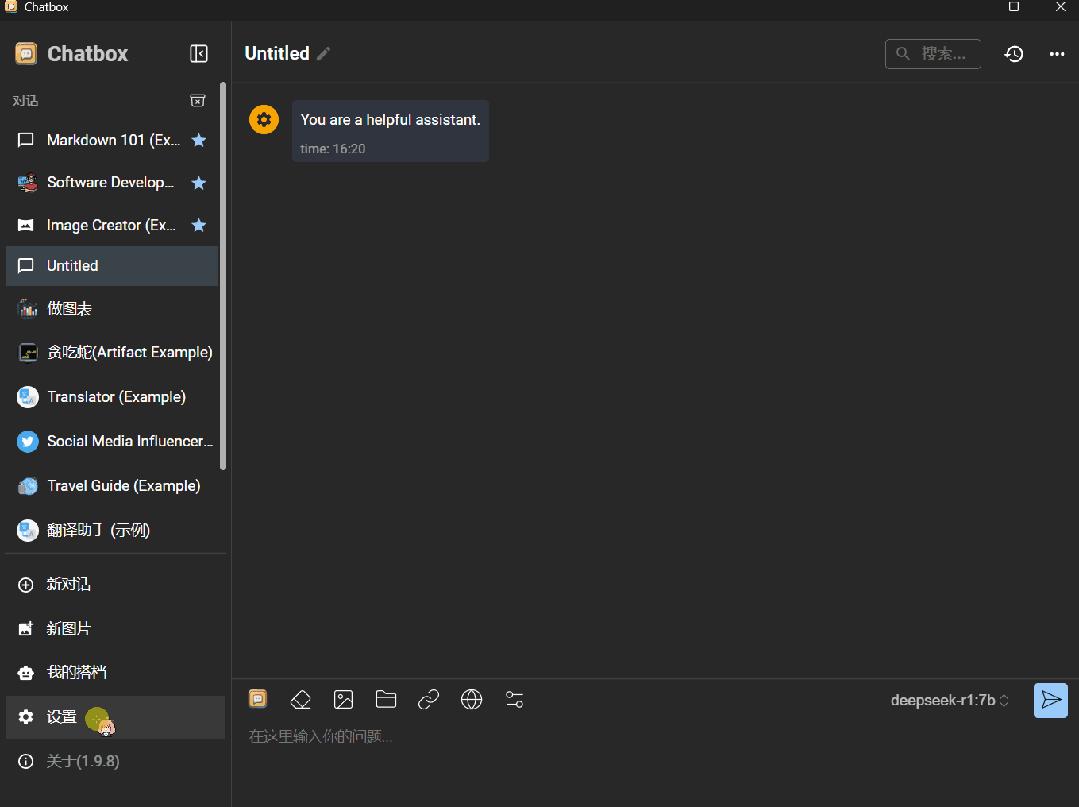
Task: Open the three-dots more options menu
Action: coord(1057,54)
